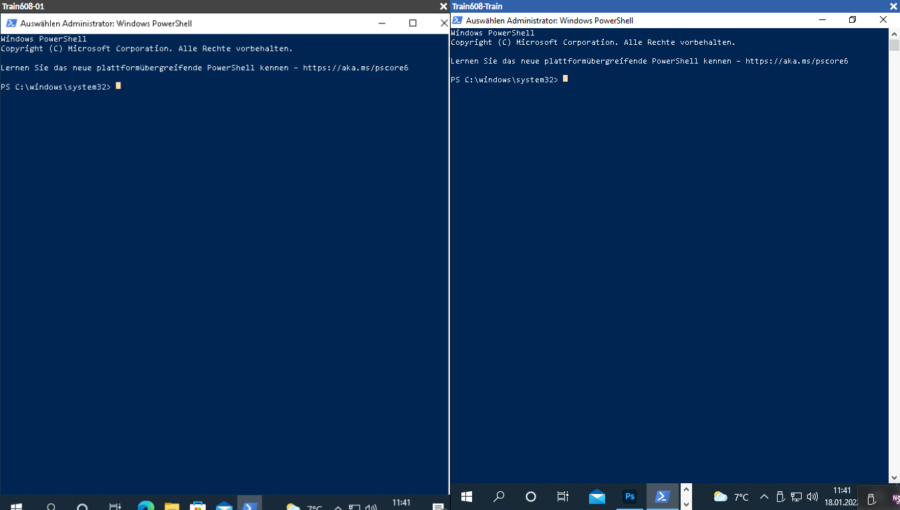Image resolution: width=900 pixels, height=510 pixels.
Task: Click safely-remove USB tray icon in Train608-Train
Action: pos(780,497)
